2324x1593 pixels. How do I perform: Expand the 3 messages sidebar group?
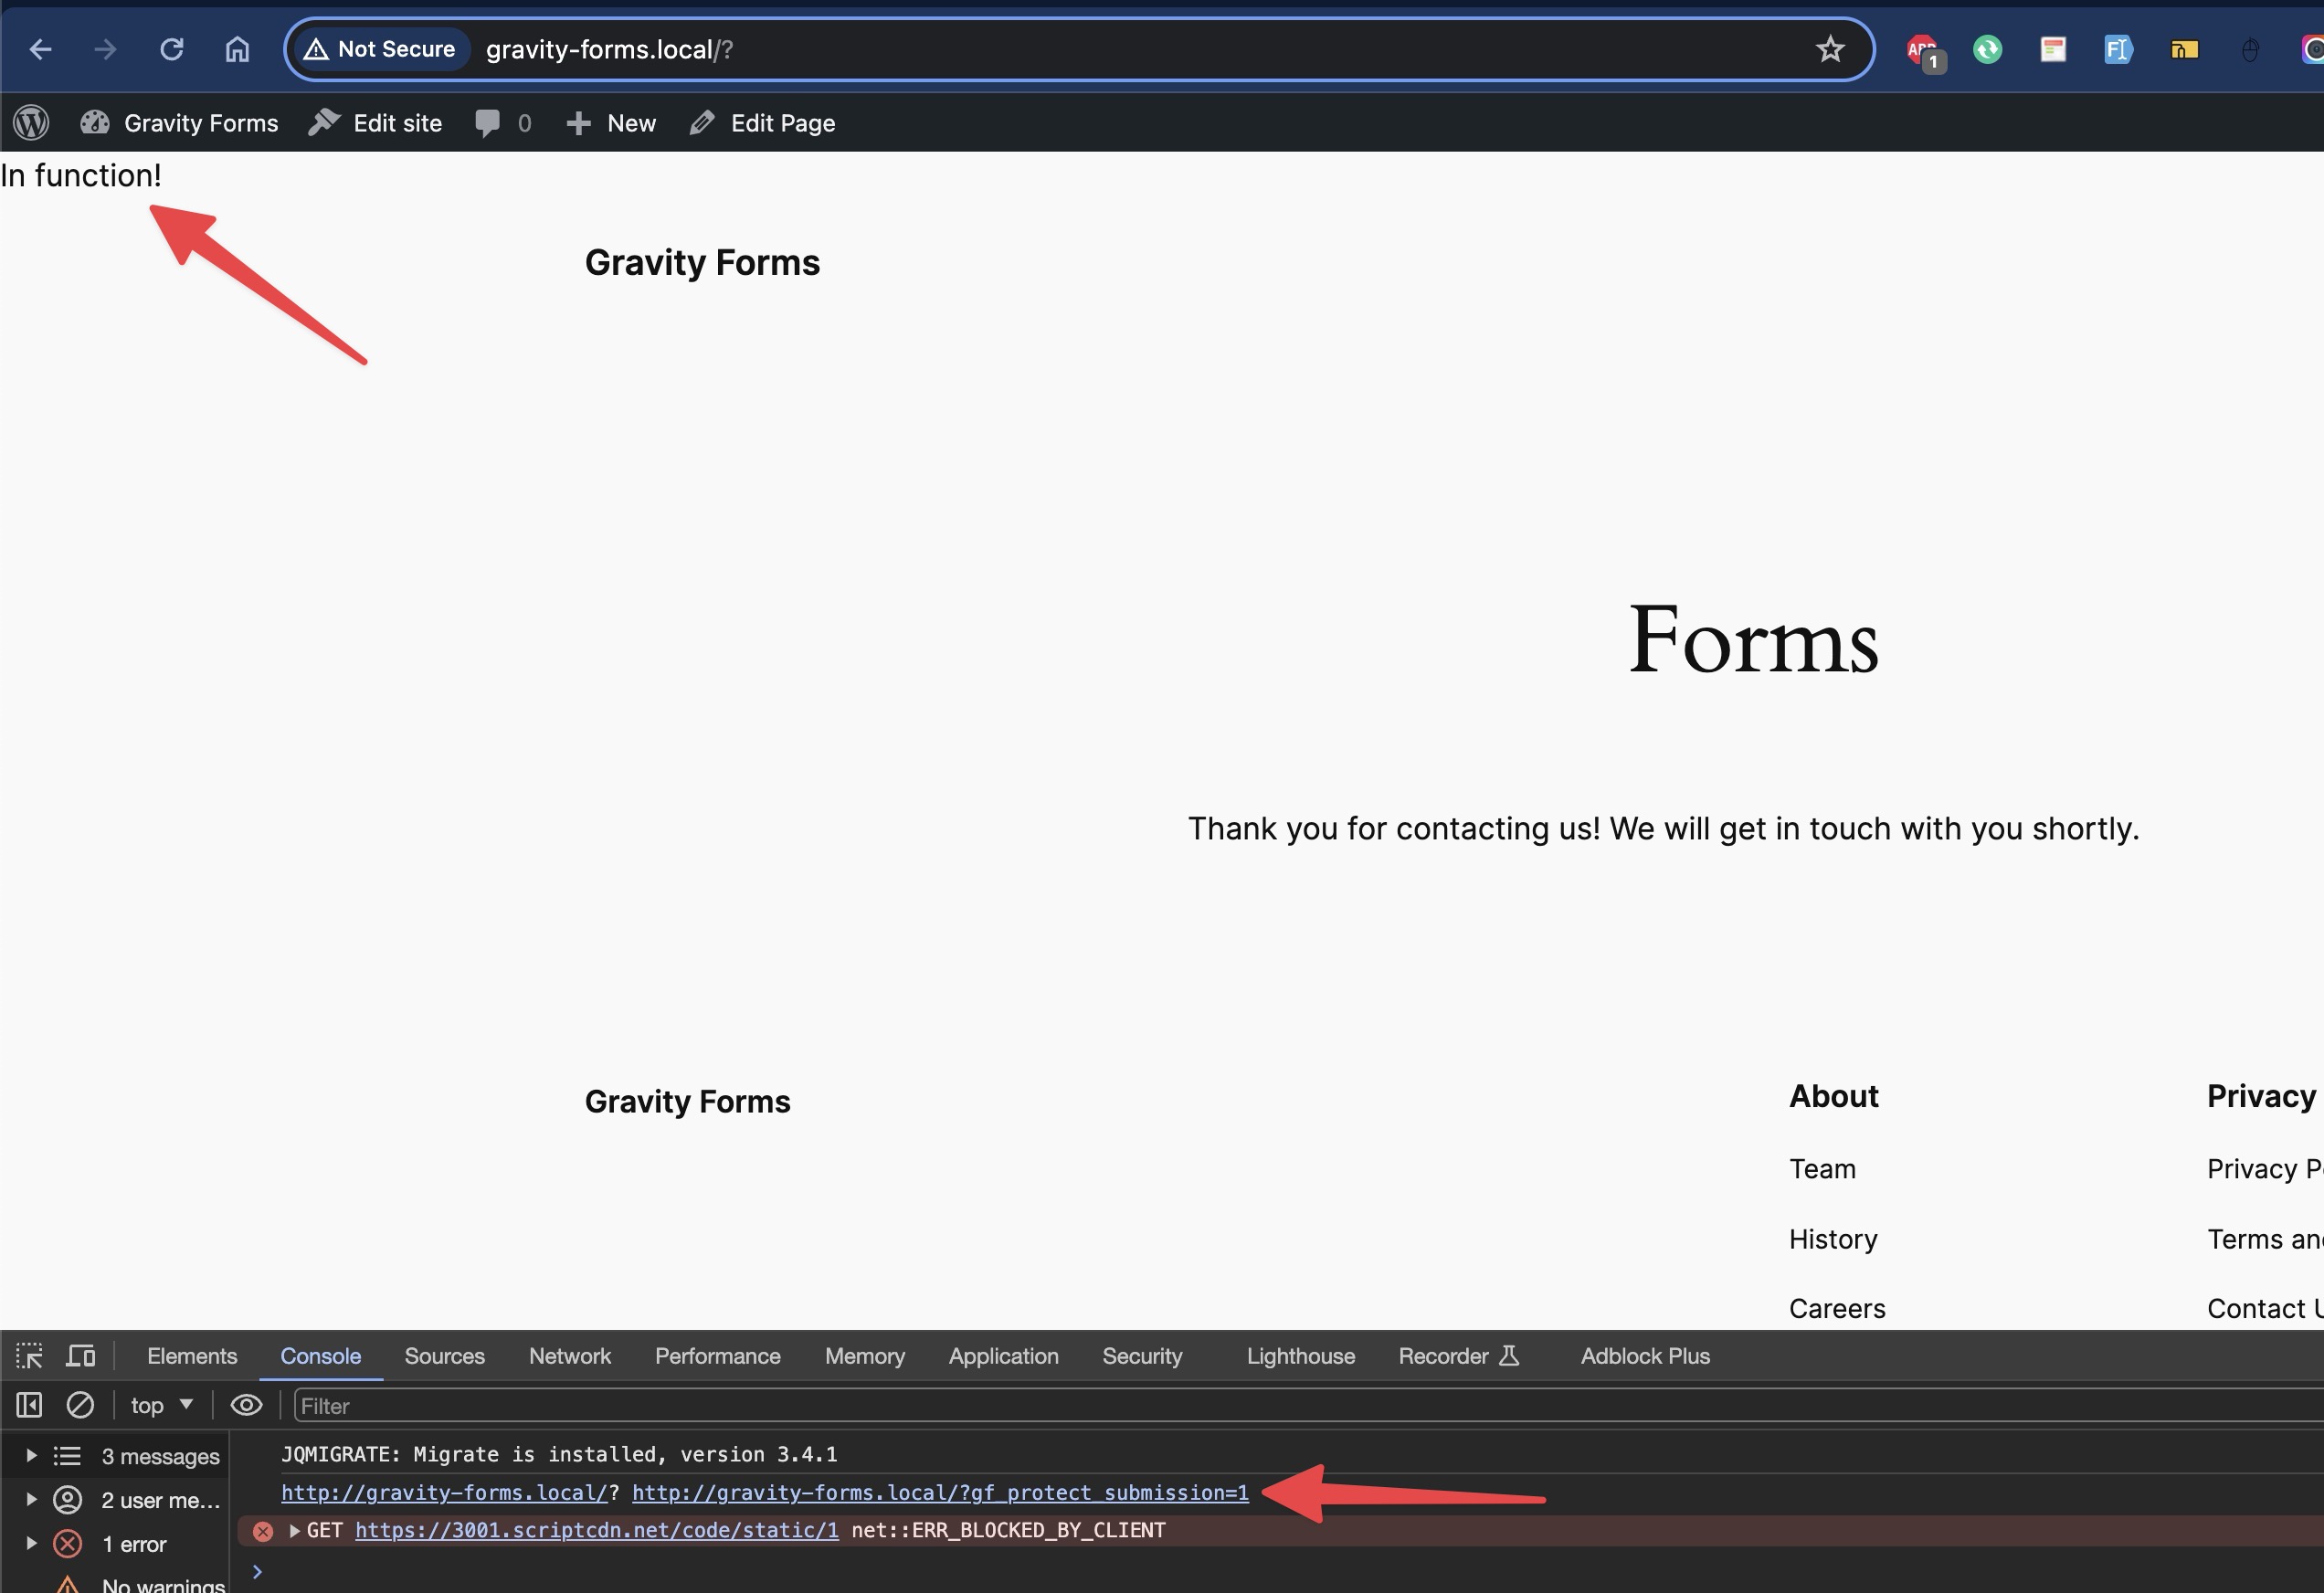[x=31, y=1456]
